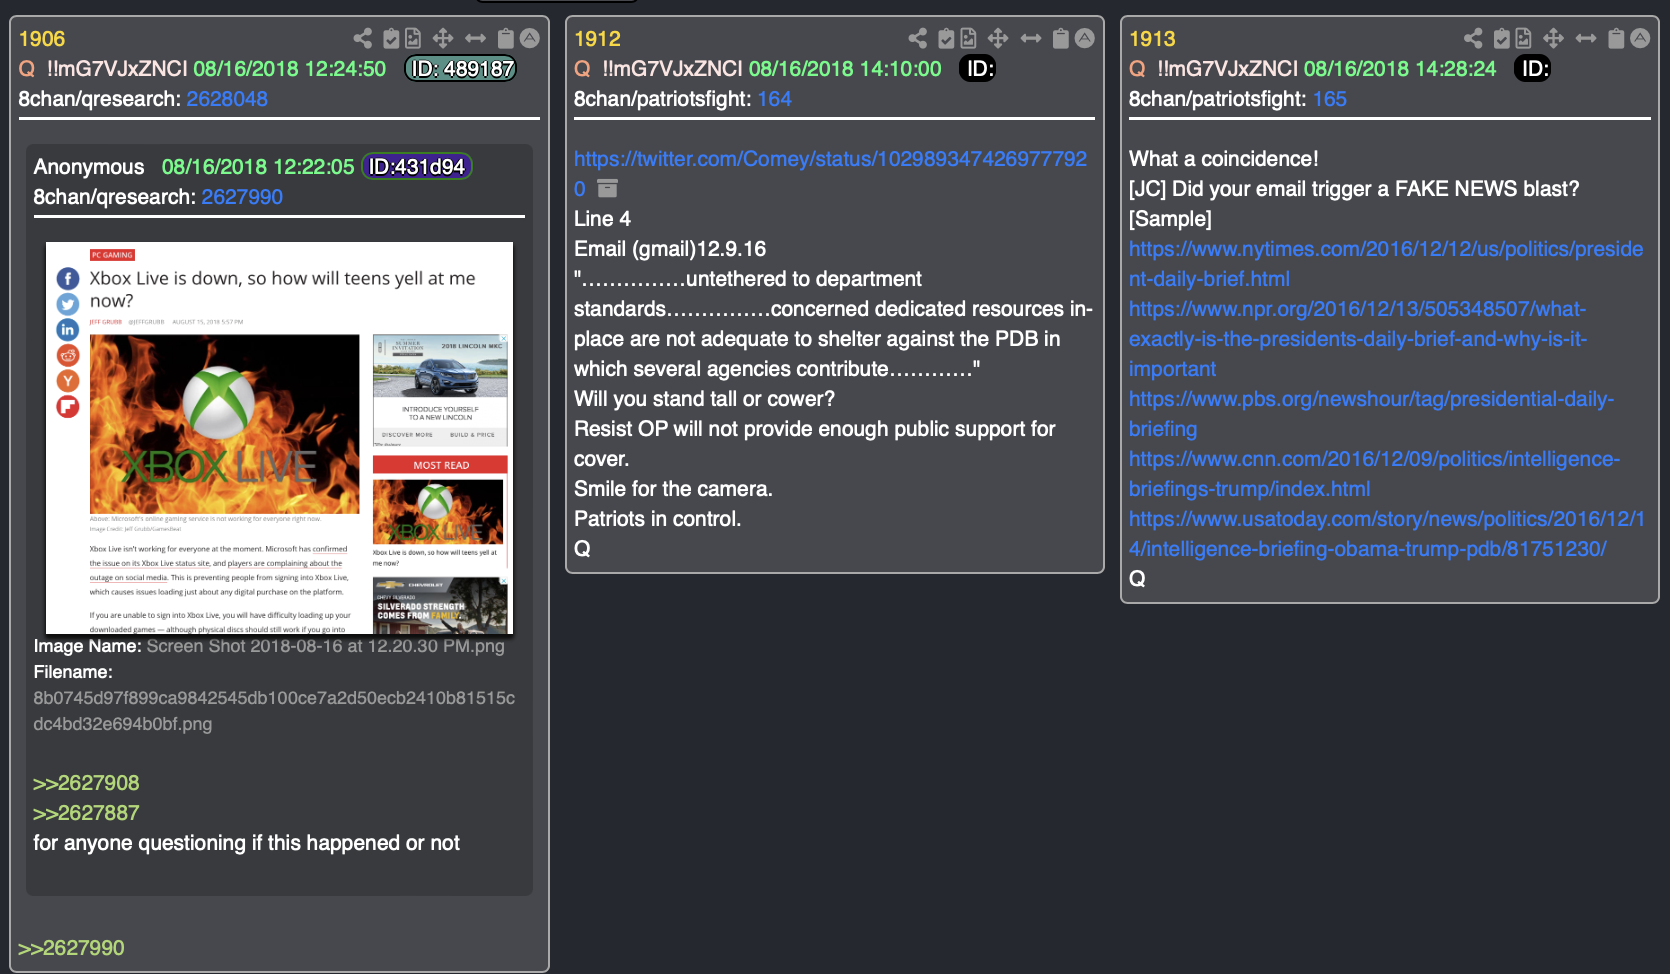This screenshot has width=1670, height=974.
Task: Share post 1913 via share icon
Action: click(x=1473, y=38)
